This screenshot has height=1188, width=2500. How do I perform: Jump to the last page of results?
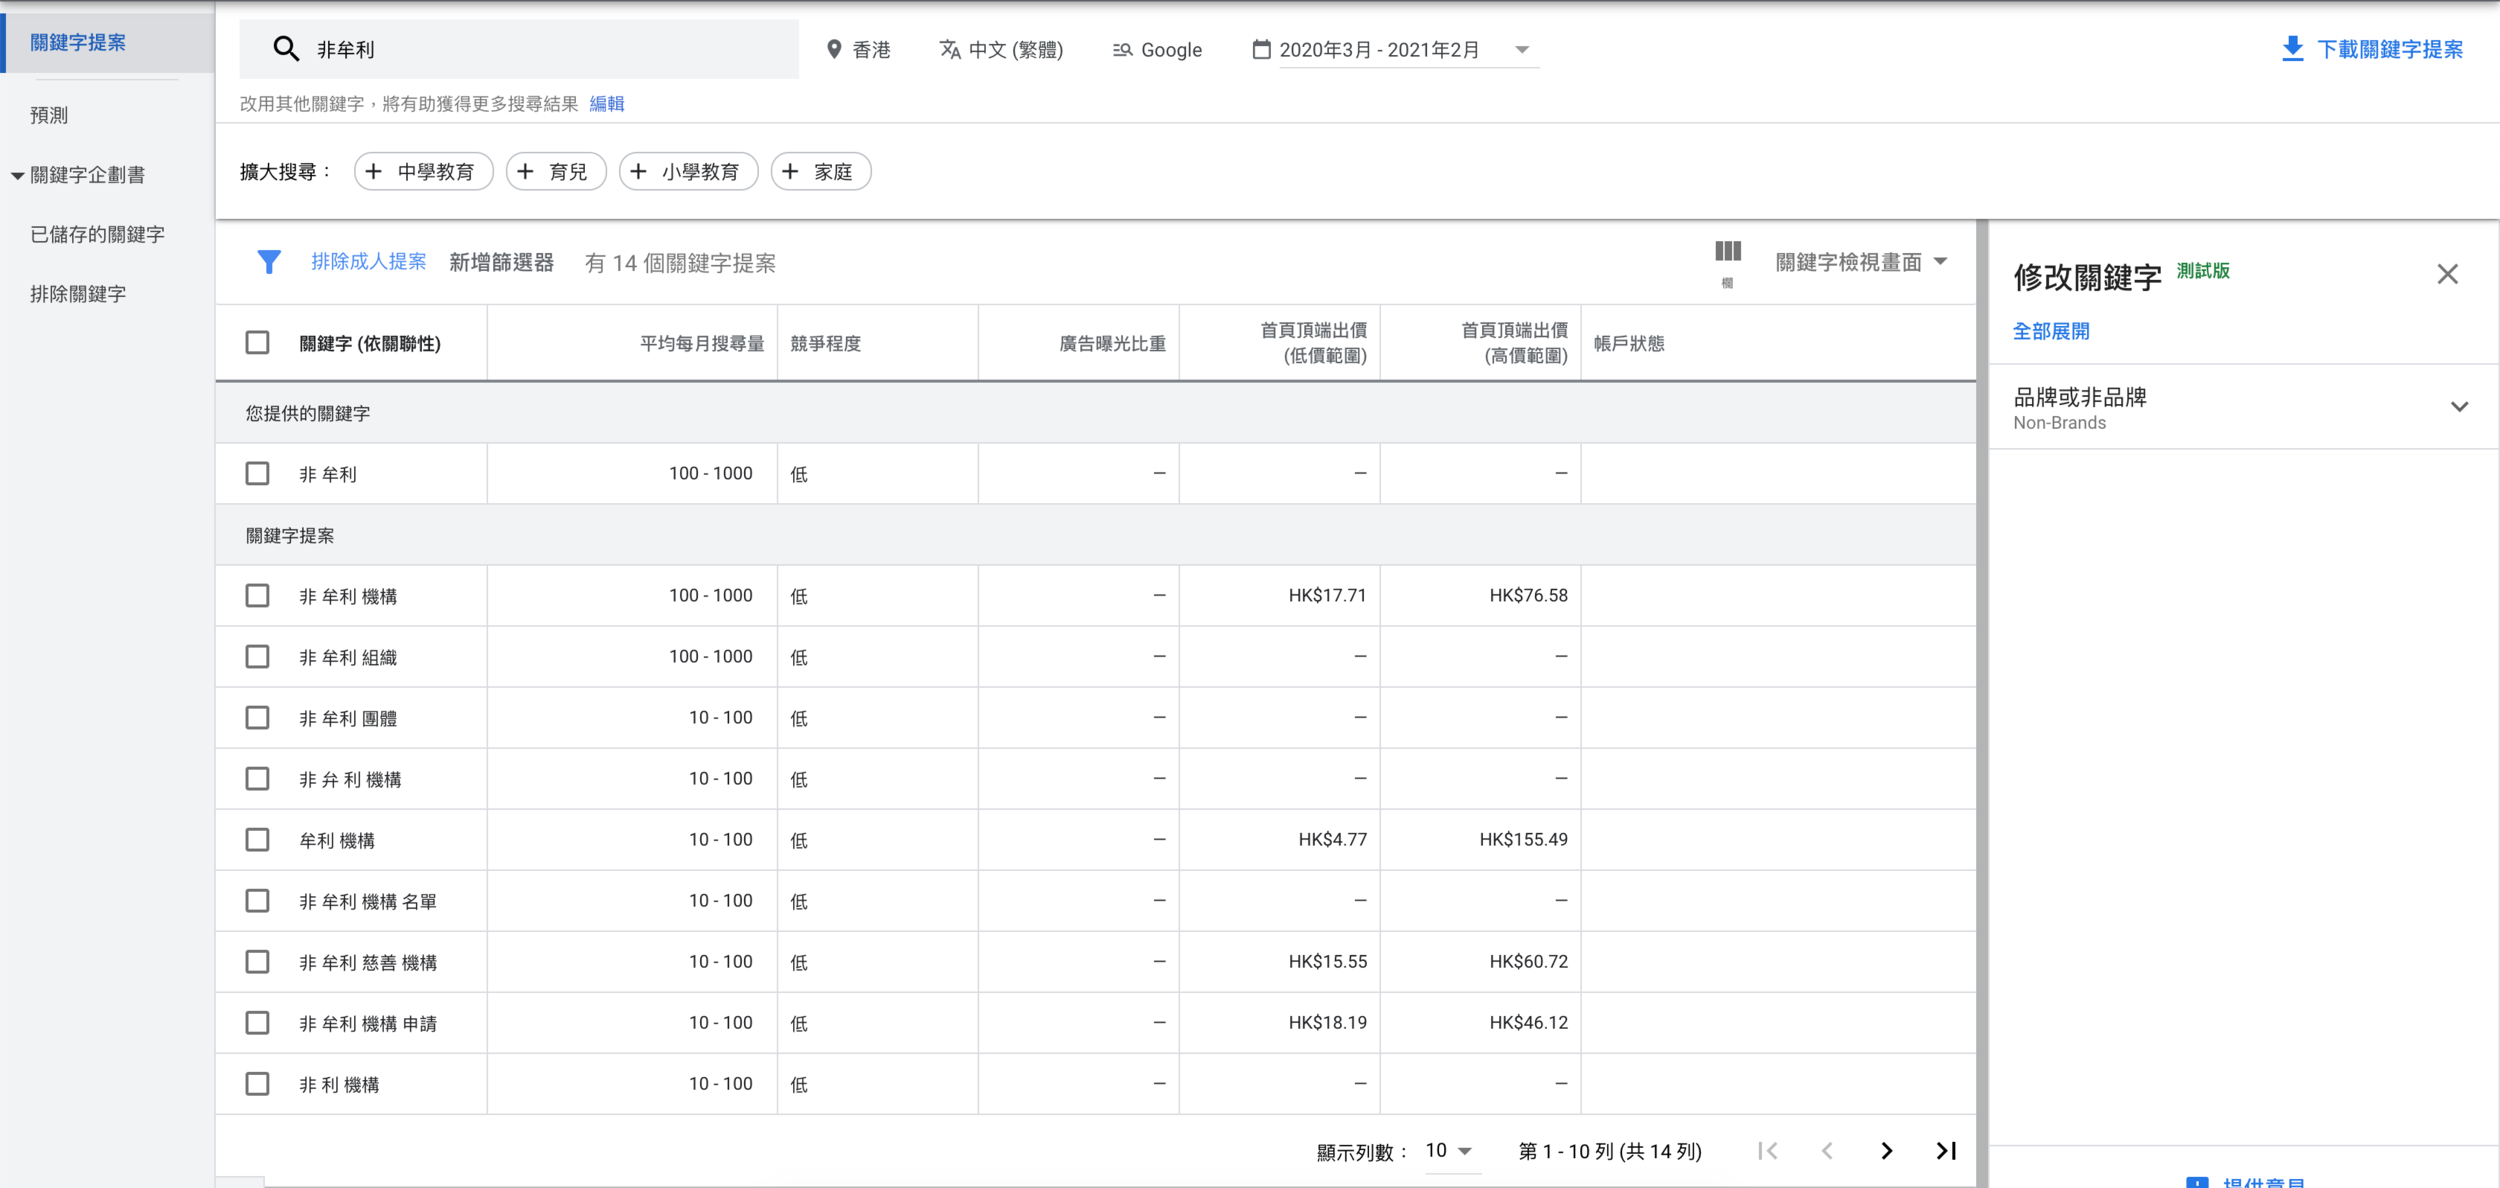click(1946, 1151)
